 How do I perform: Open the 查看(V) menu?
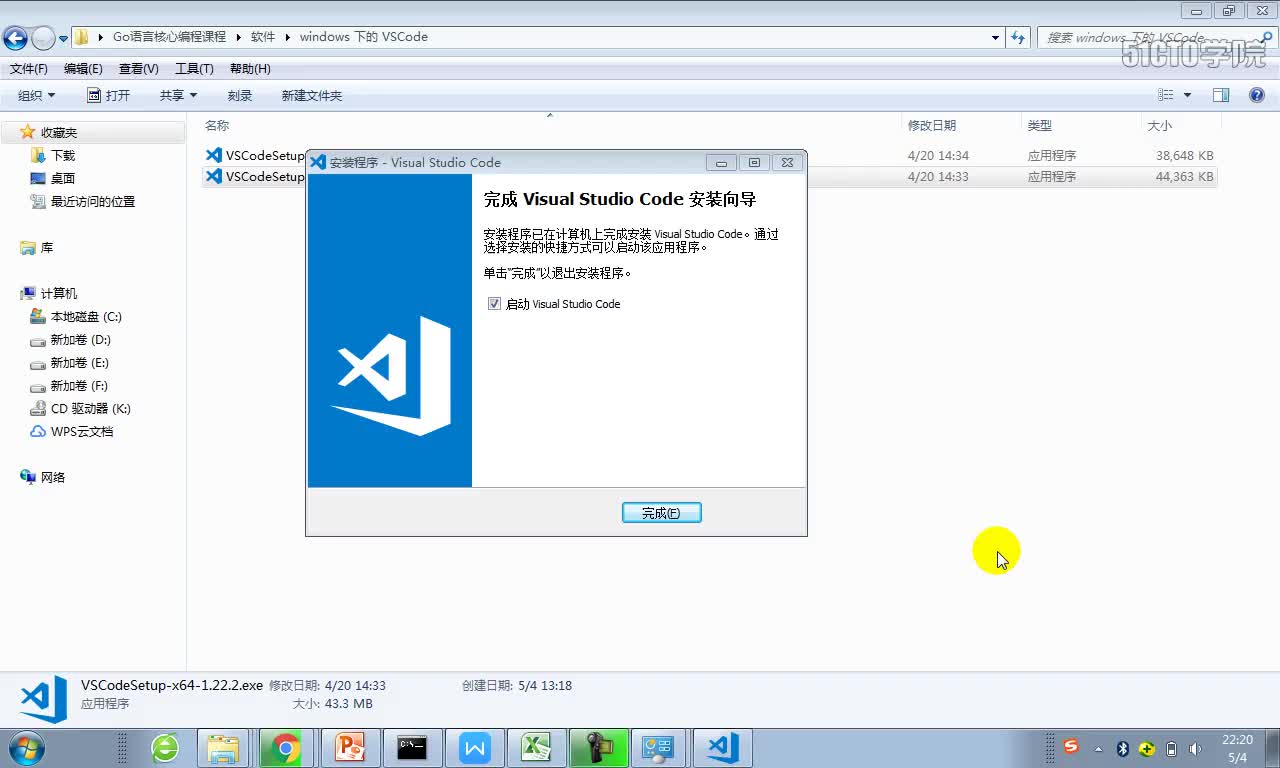coord(138,69)
